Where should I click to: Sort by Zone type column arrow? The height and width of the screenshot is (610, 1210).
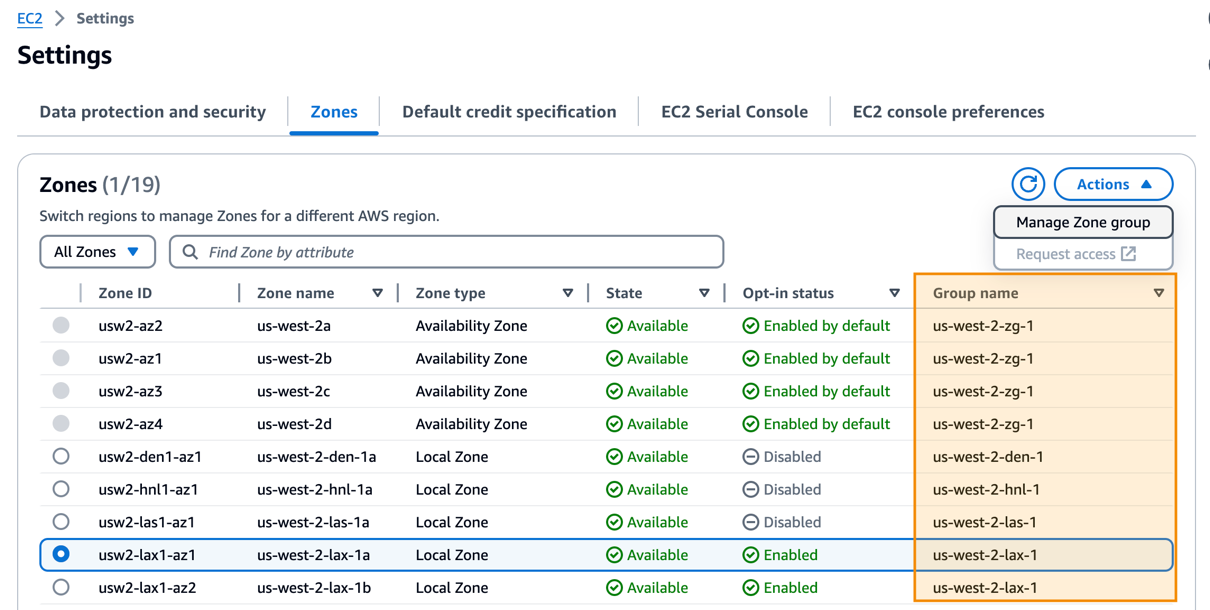(x=568, y=293)
